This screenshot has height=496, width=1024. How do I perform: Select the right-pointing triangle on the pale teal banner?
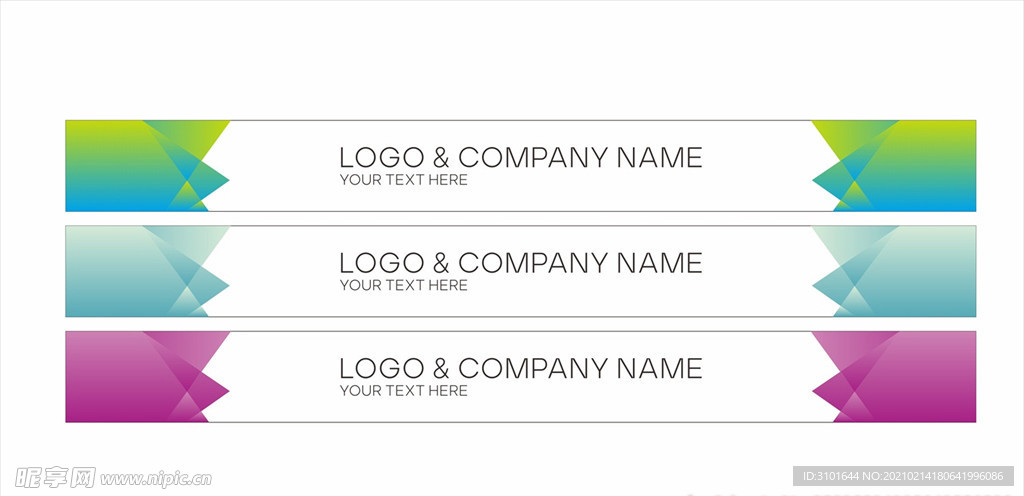[212, 285]
